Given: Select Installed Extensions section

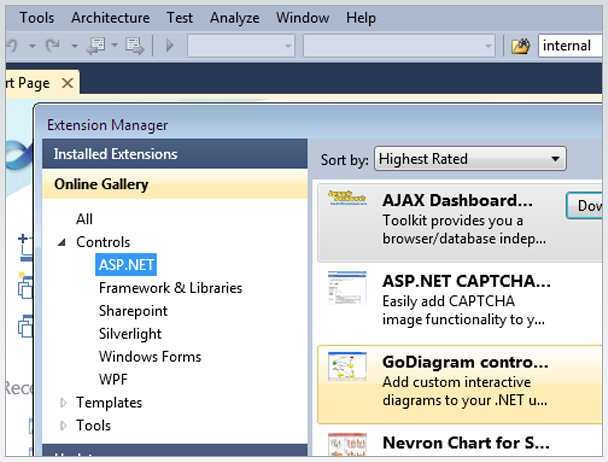Looking at the screenshot, I should (x=175, y=154).
